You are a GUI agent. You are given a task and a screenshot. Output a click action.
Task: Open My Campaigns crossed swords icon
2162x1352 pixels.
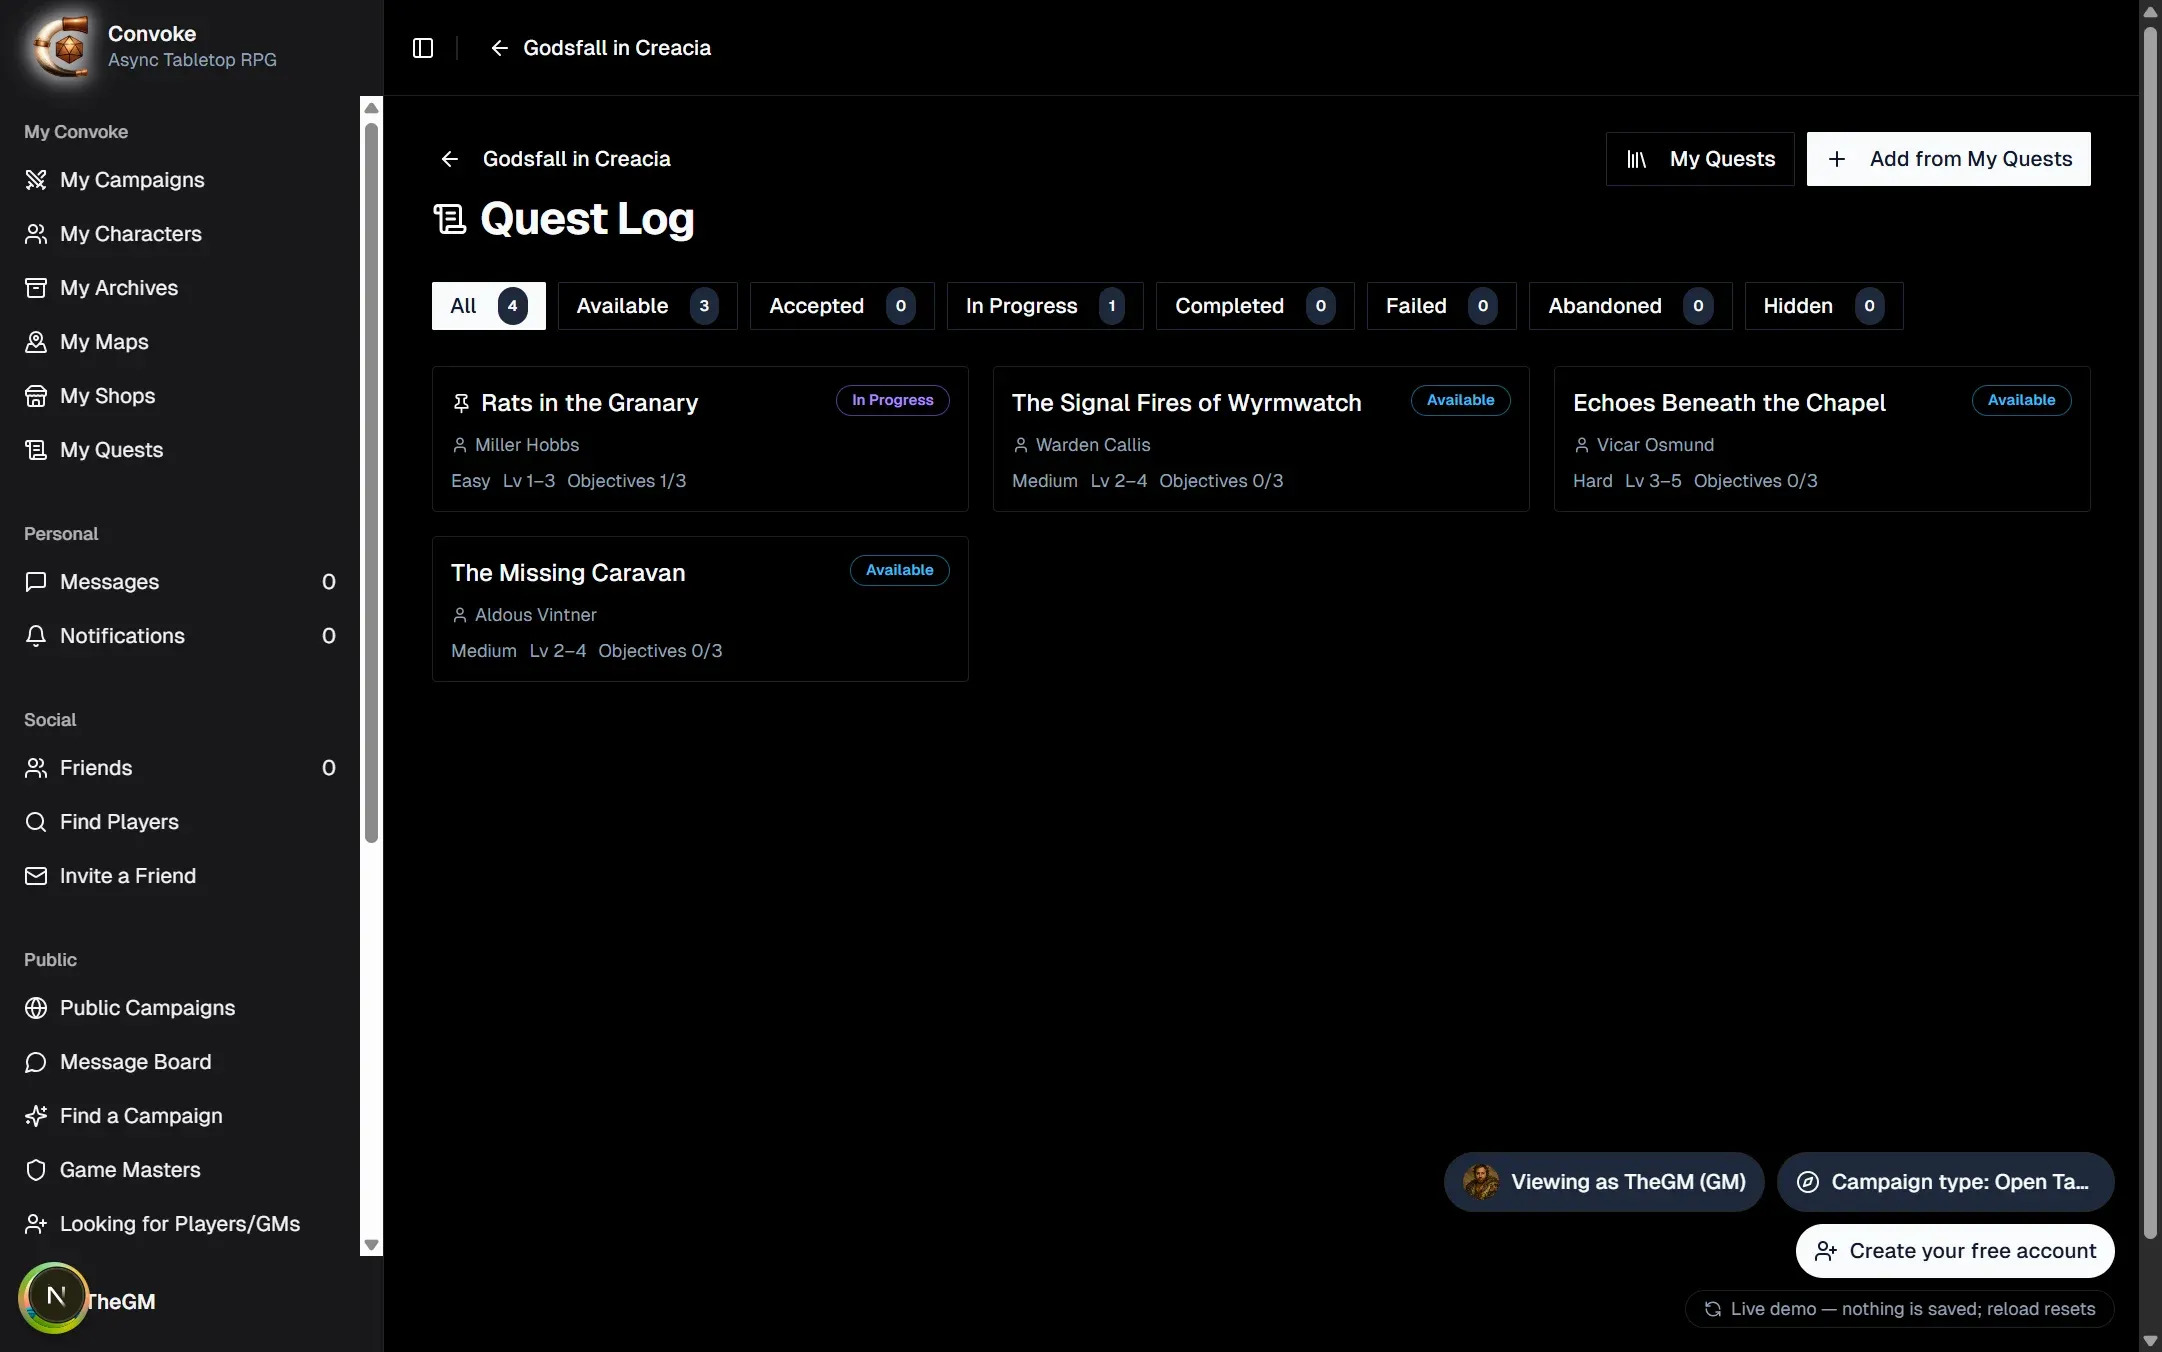pyautogui.click(x=36, y=180)
